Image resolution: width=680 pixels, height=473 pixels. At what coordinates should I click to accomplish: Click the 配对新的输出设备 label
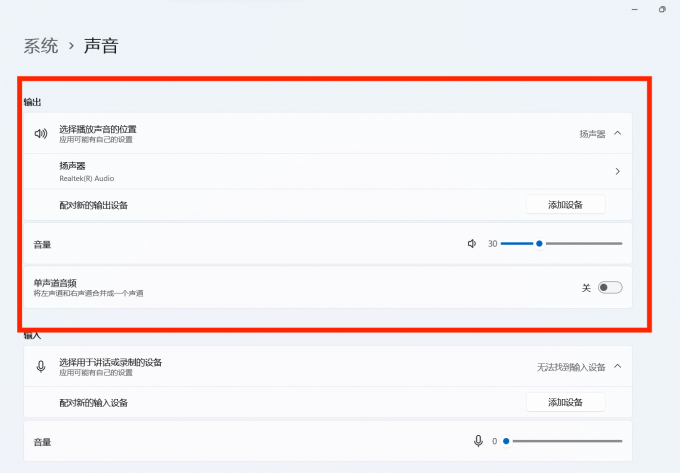click(x=94, y=205)
